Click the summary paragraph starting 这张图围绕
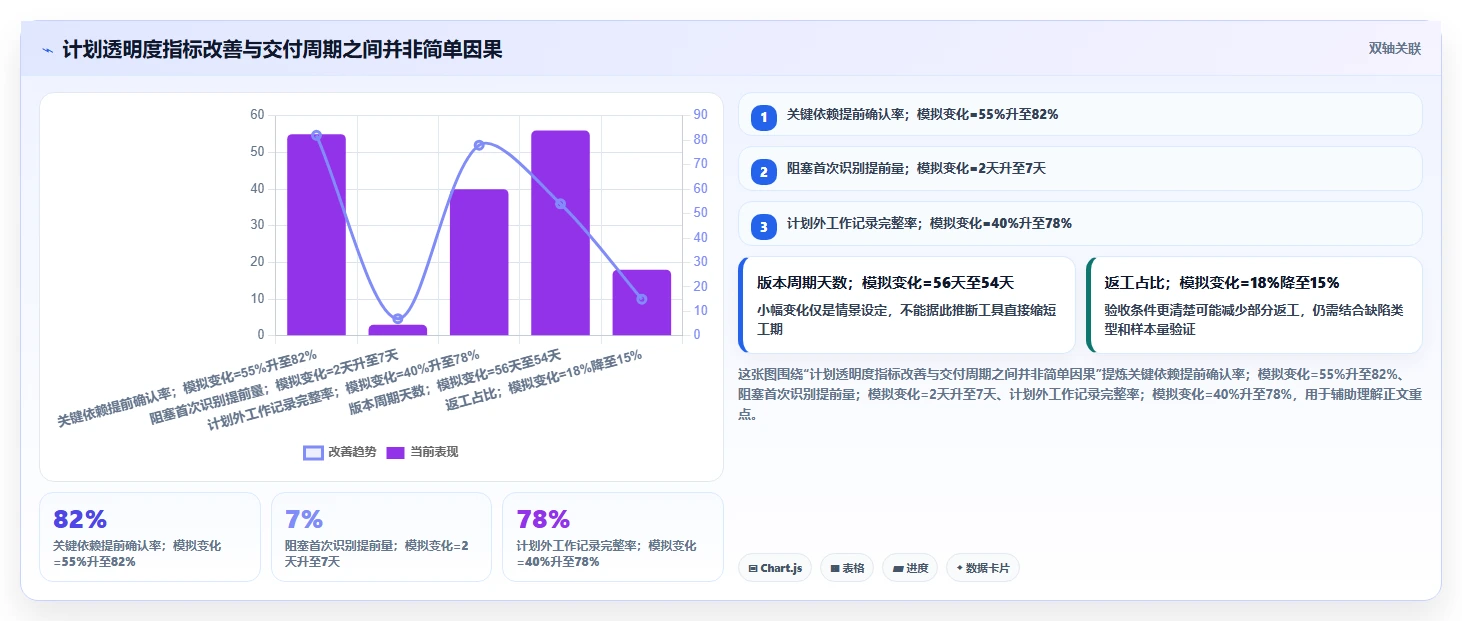 1080,394
